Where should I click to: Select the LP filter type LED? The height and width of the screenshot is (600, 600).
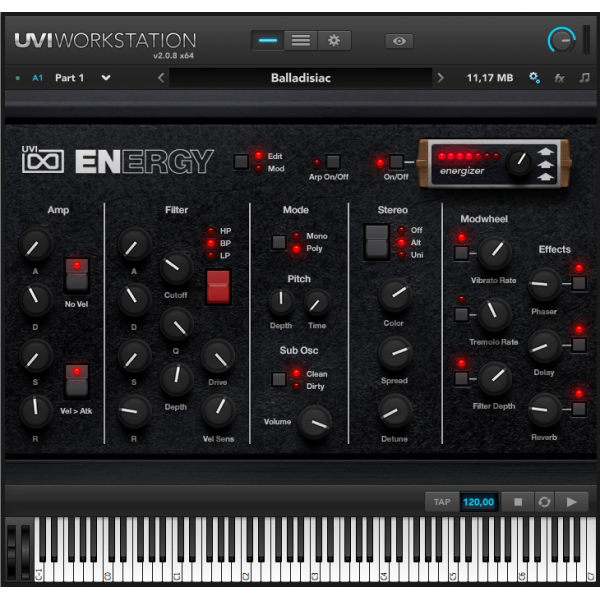(211, 255)
